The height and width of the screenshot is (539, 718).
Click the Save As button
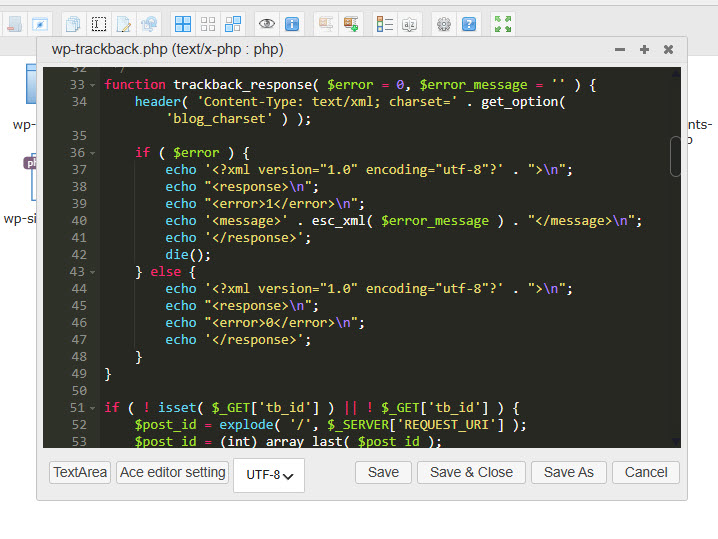coord(569,472)
